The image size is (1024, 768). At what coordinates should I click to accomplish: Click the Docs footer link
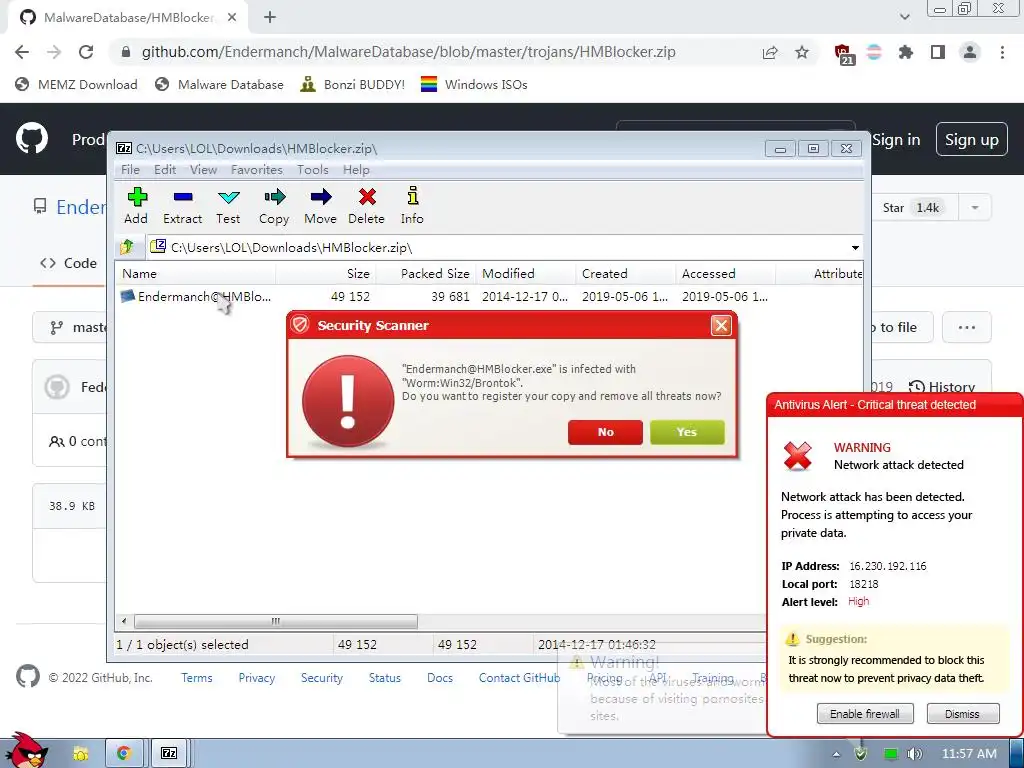tap(440, 678)
